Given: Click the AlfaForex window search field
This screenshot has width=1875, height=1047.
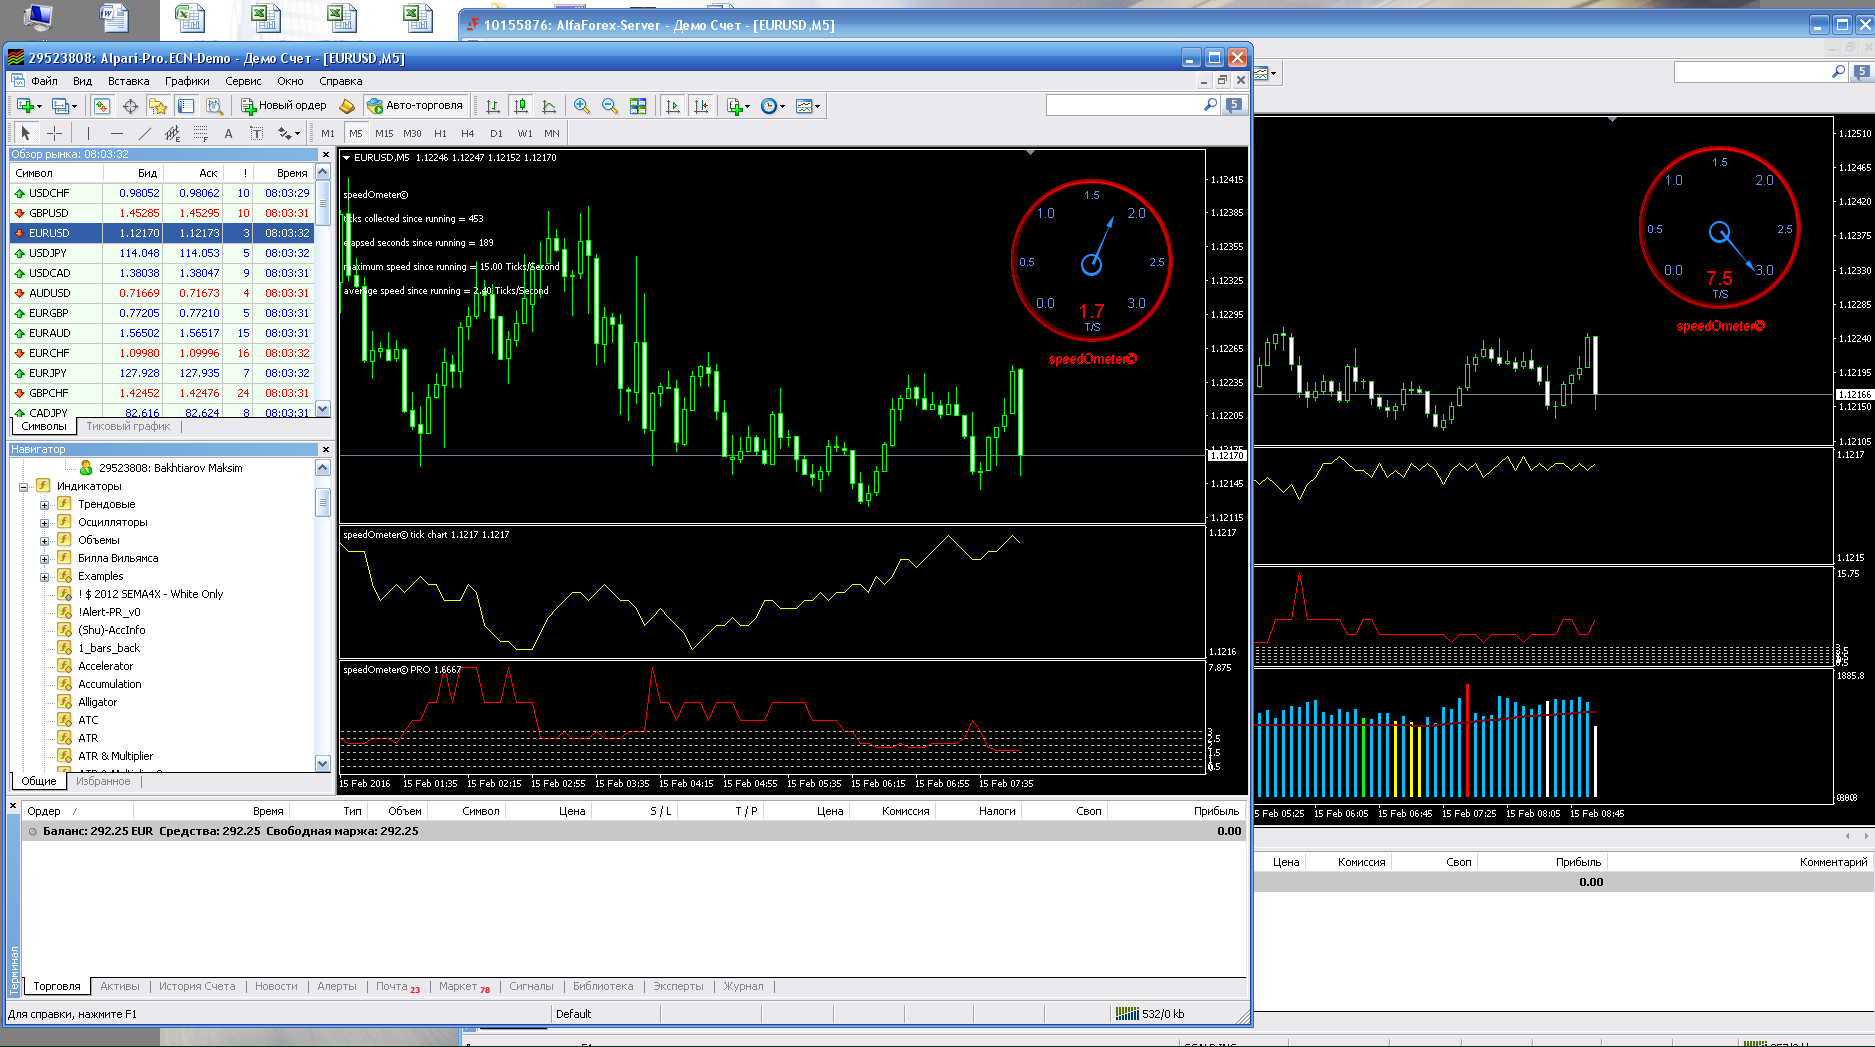Looking at the screenshot, I should 1752,72.
